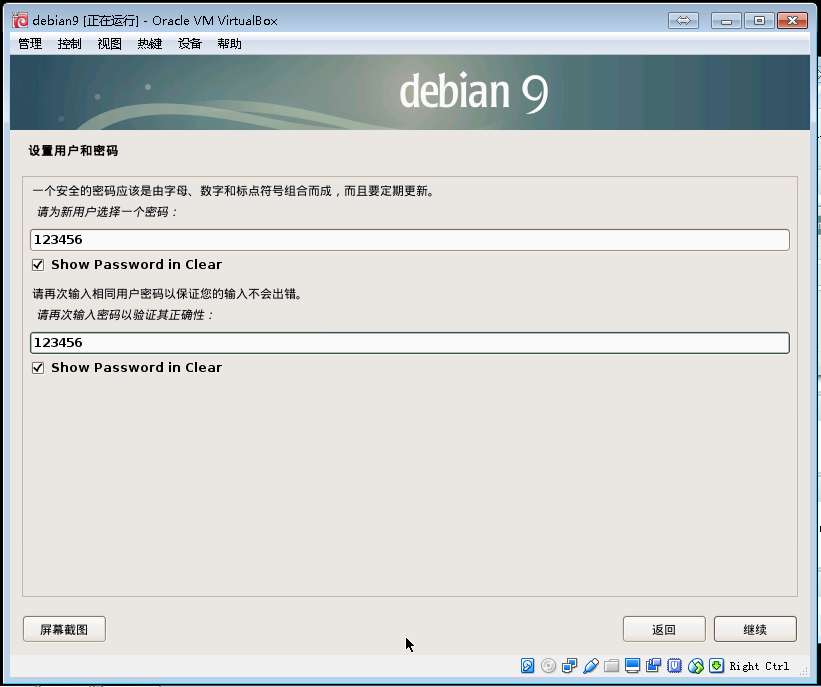Click the video capture status icon
Screen dimensions: 821x687
pos(653,666)
